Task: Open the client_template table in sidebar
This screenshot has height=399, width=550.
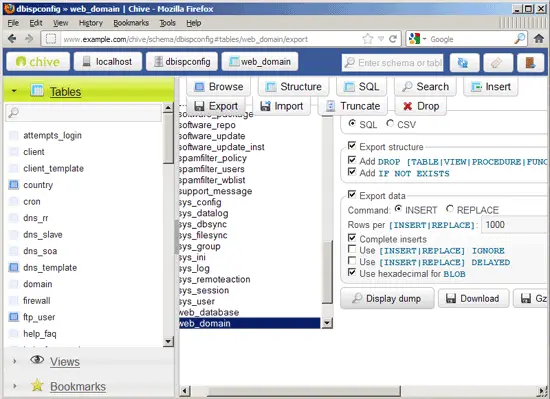Action: 53,168
